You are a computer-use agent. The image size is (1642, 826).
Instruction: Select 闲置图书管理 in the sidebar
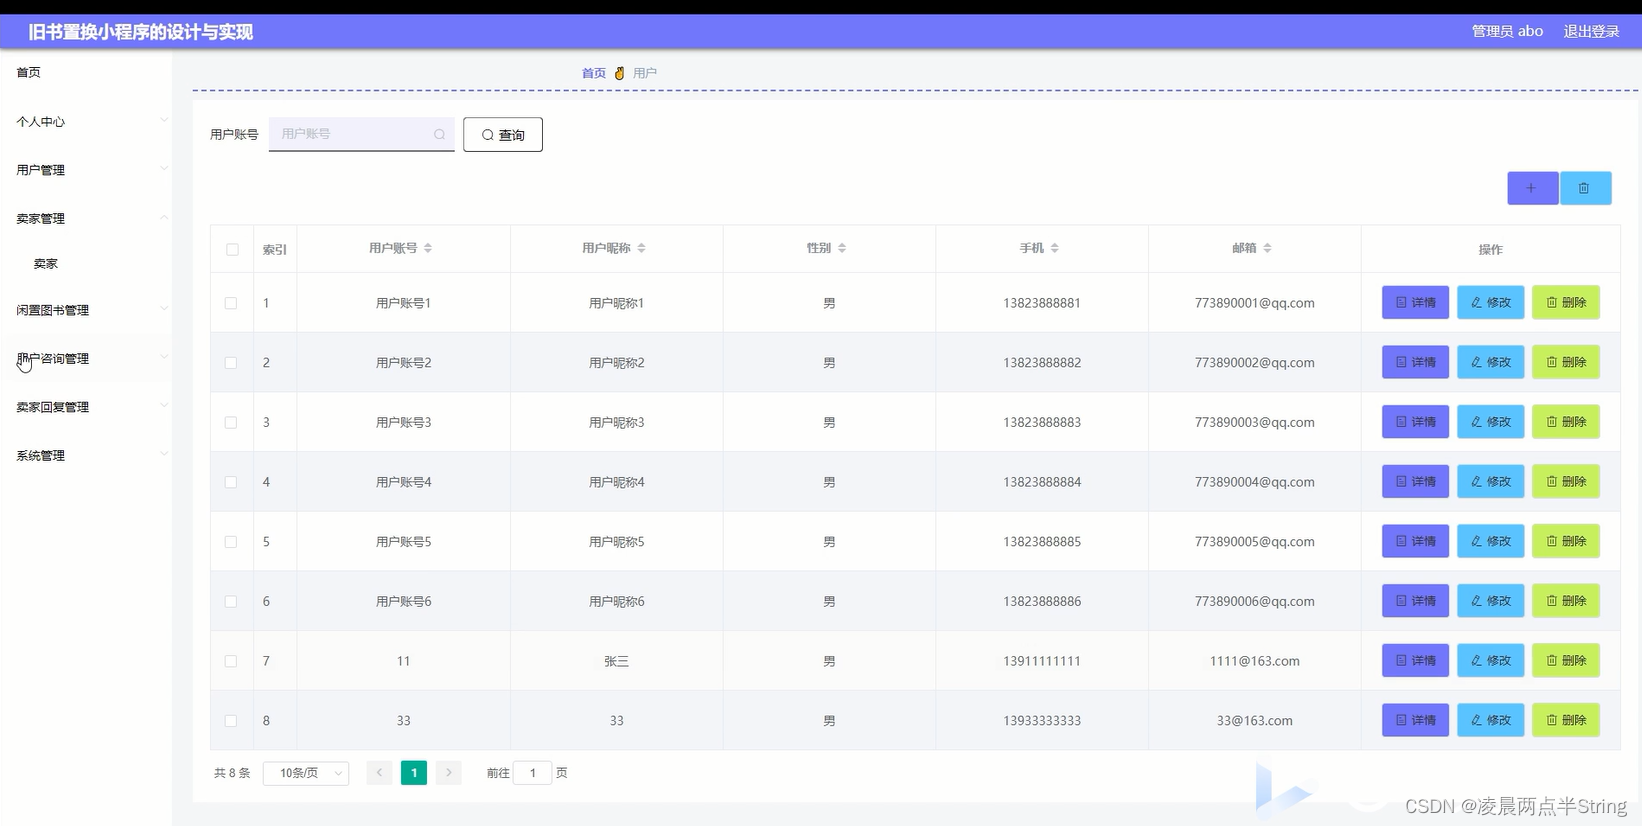click(53, 310)
